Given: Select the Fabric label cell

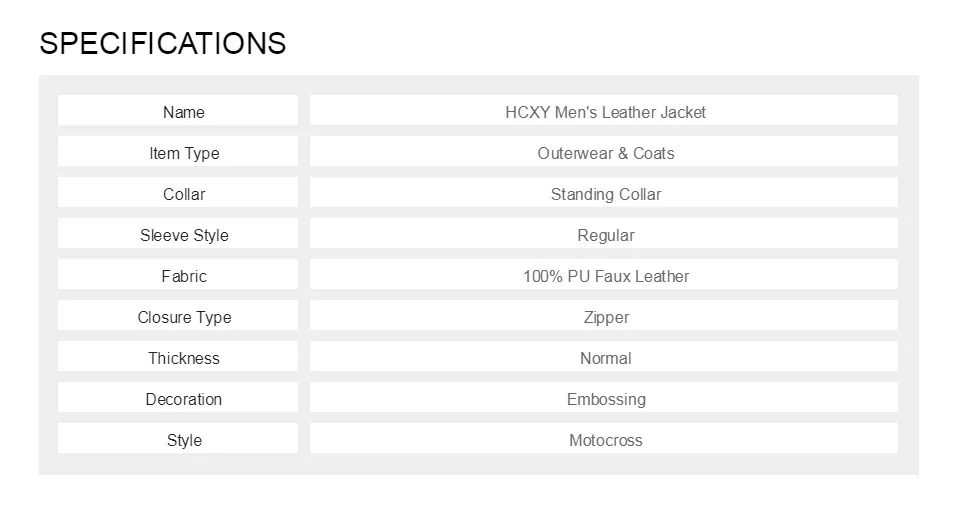Looking at the screenshot, I should (x=183, y=276).
